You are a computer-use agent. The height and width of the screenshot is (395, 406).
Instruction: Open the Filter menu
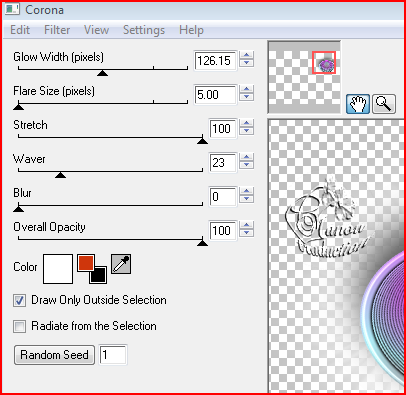57,30
